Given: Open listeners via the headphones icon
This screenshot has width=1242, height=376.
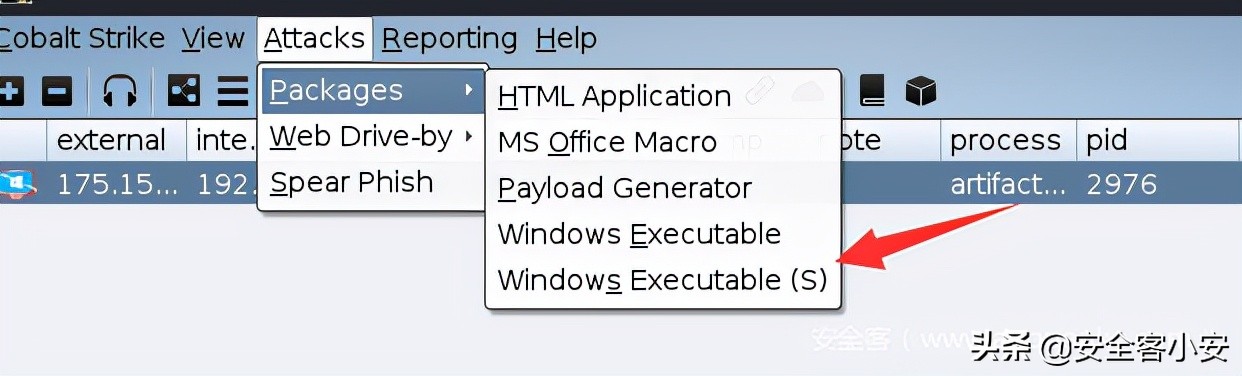Looking at the screenshot, I should (x=120, y=92).
